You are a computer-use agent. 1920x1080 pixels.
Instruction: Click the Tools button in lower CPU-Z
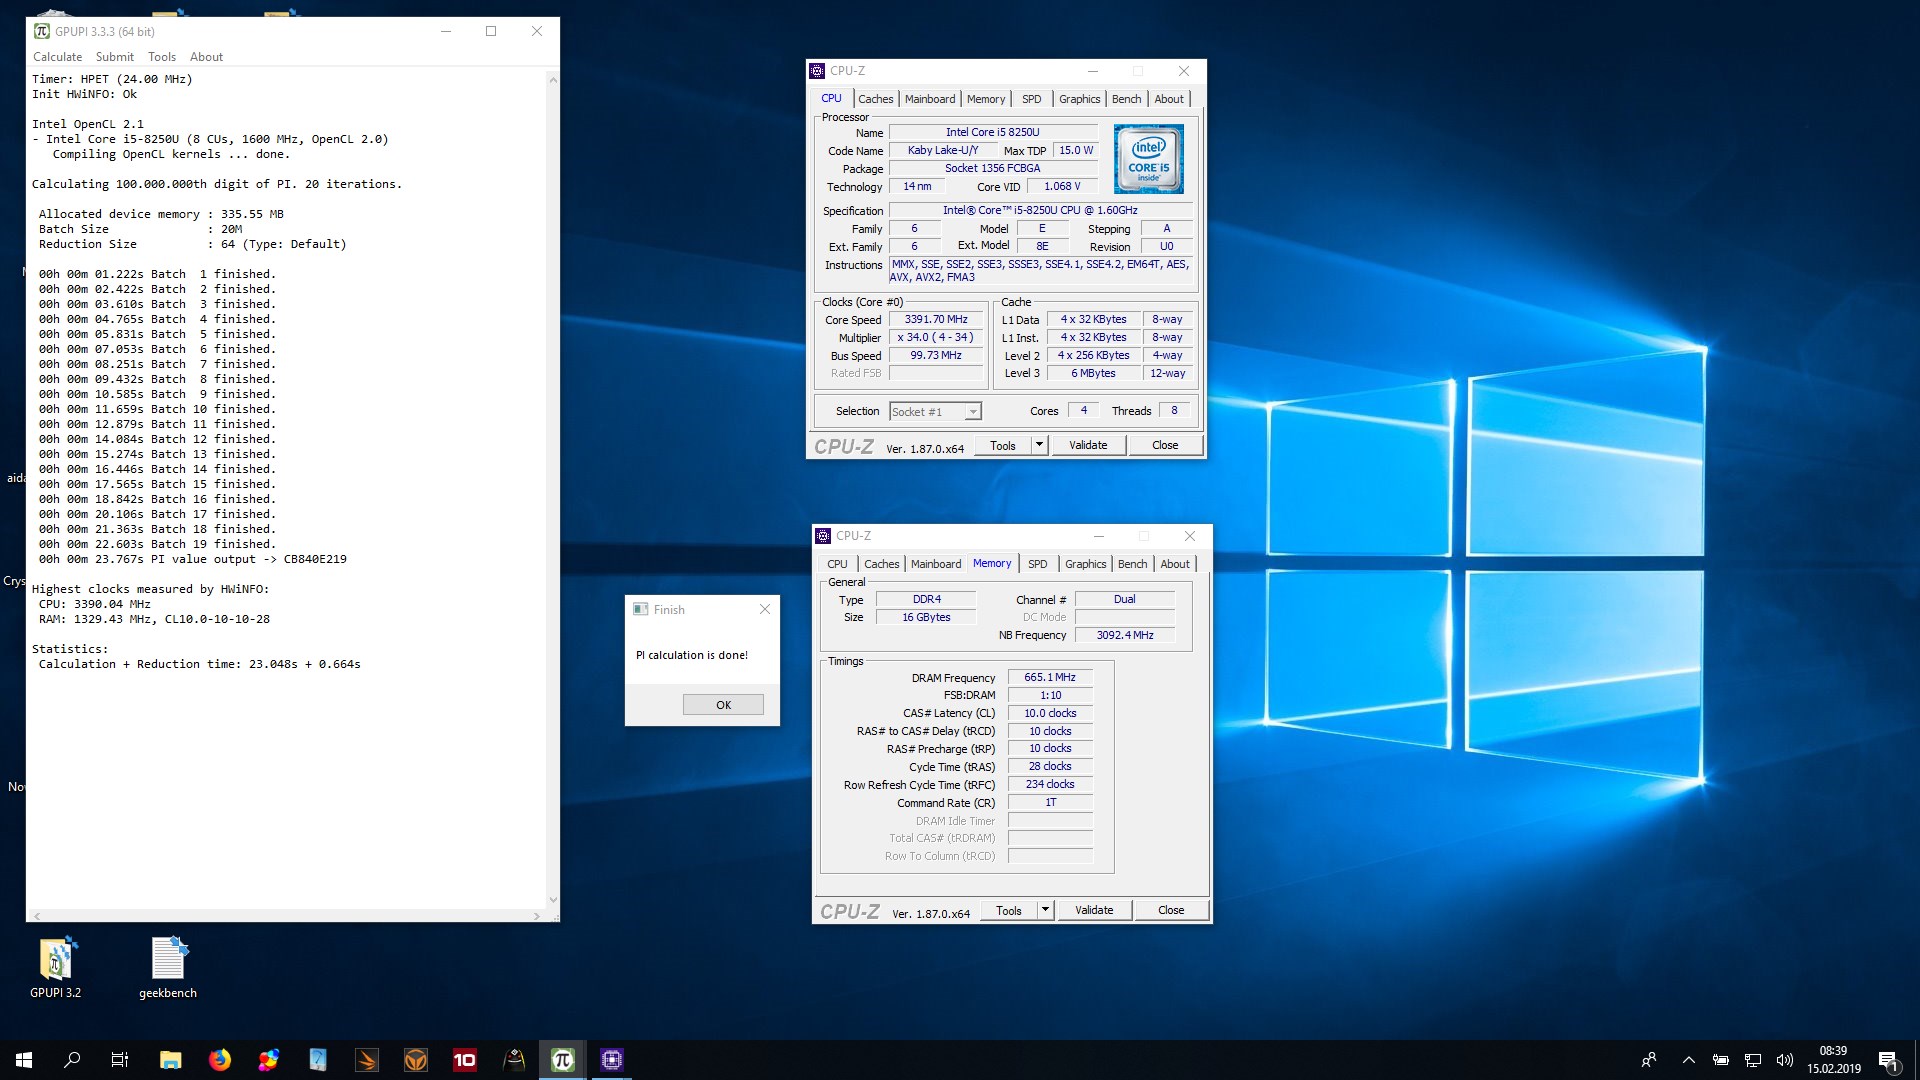click(1009, 910)
